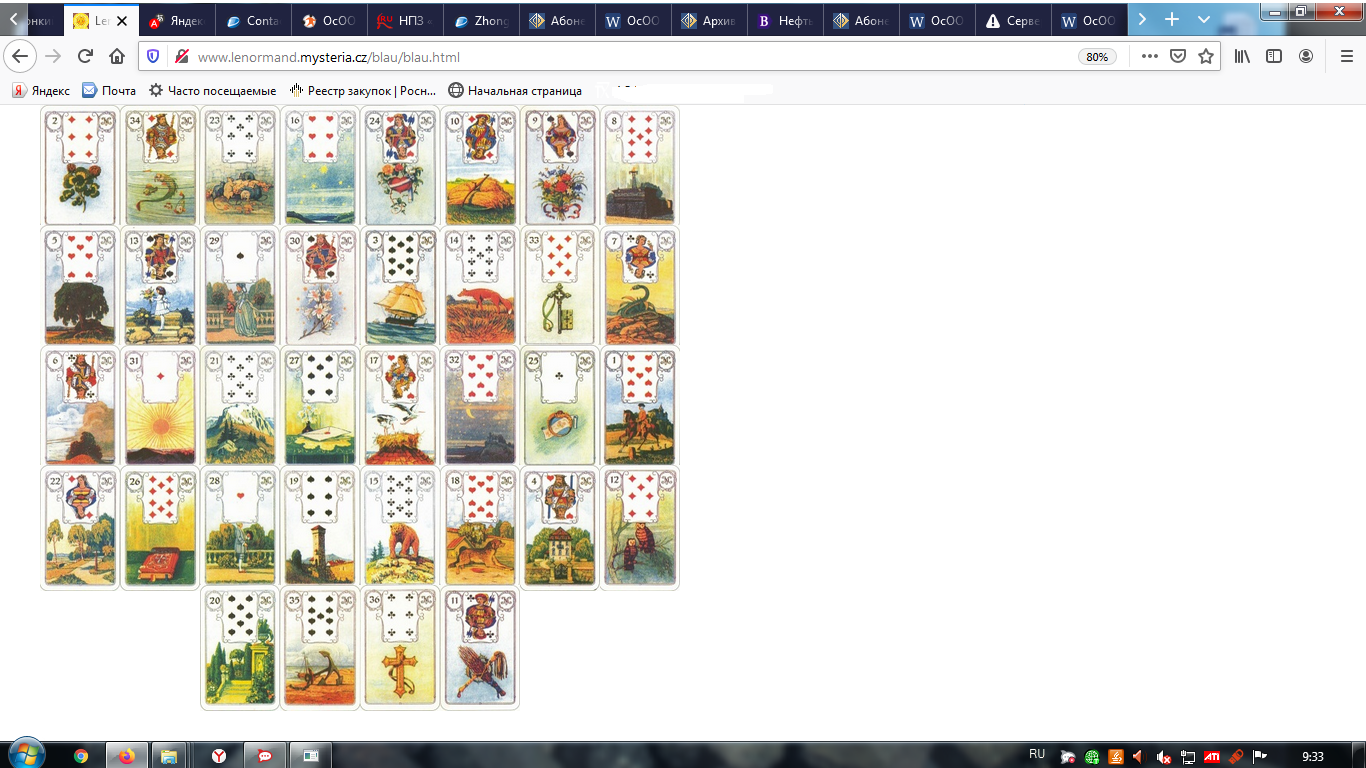Image resolution: width=1366 pixels, height=768 pixels.
Task: Switch to the Яндекс tab
Action: click(x=176, y=20)
